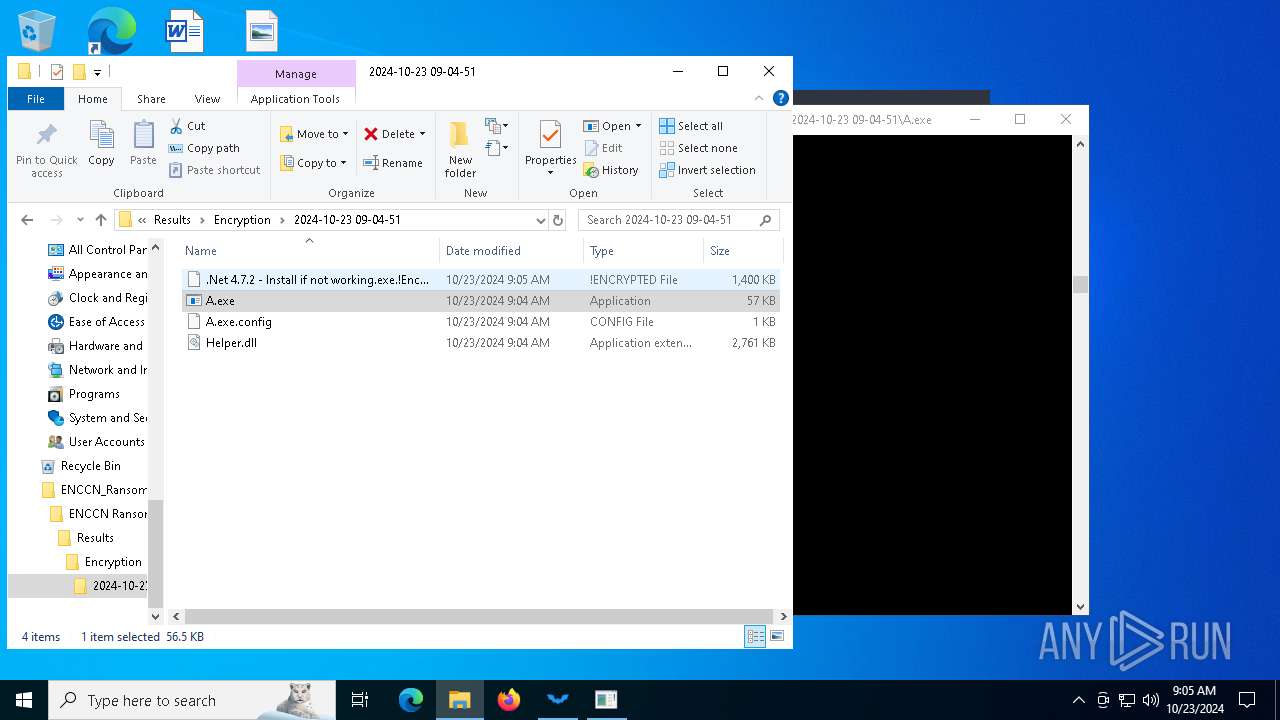
Task: Sort by the Name column header
Action: (308, 251)
